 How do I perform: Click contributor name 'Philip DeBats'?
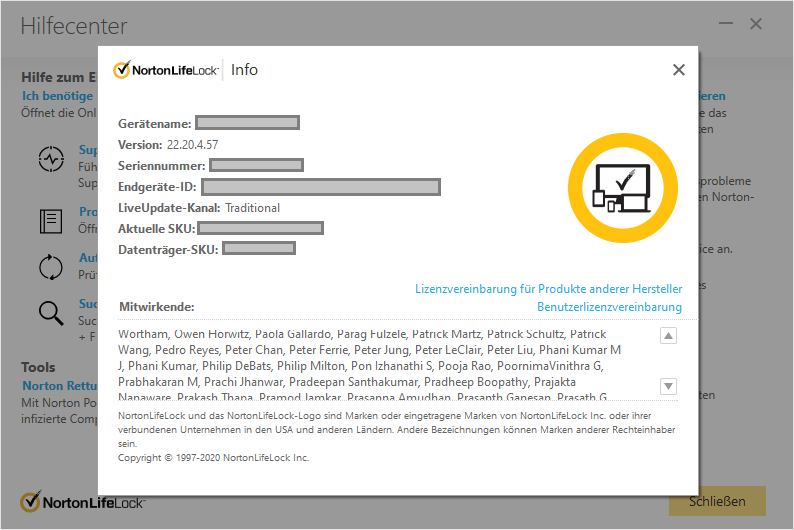point(236,365)
